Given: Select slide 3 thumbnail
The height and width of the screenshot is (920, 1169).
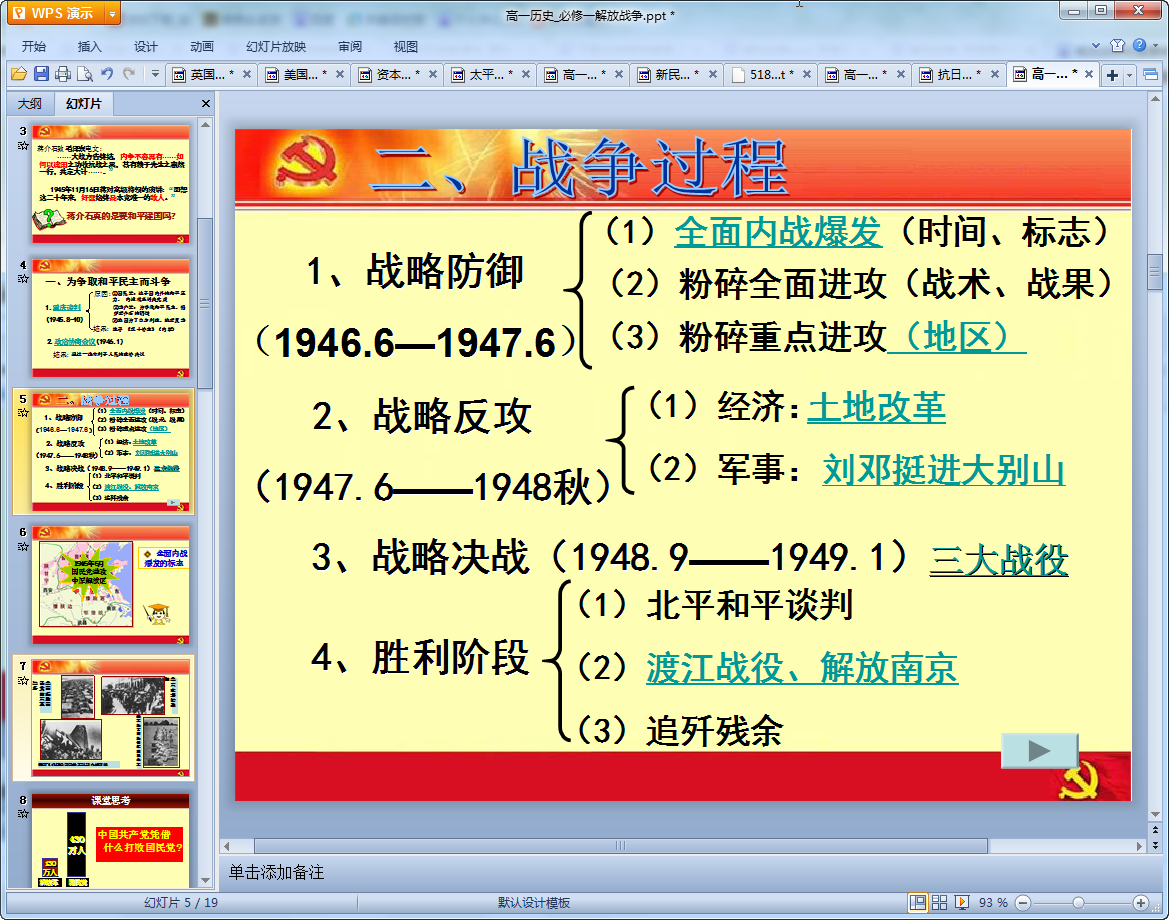Looking at the screenshot, I should click(x=110, y=184).
